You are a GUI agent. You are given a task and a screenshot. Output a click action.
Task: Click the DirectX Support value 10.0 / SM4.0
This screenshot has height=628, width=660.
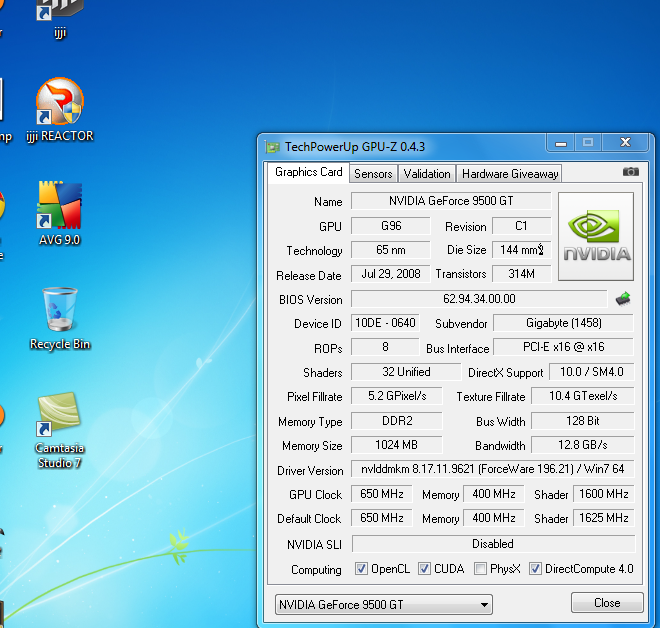591,372
